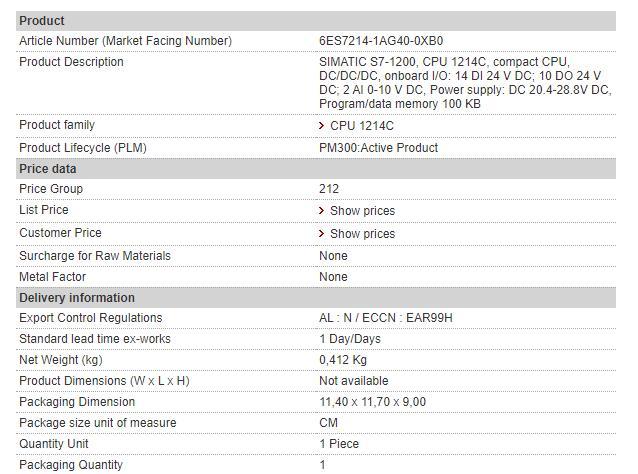The image size is (638, 474).
Task: Show prices for Customer Price
Action: click(362, 234)
